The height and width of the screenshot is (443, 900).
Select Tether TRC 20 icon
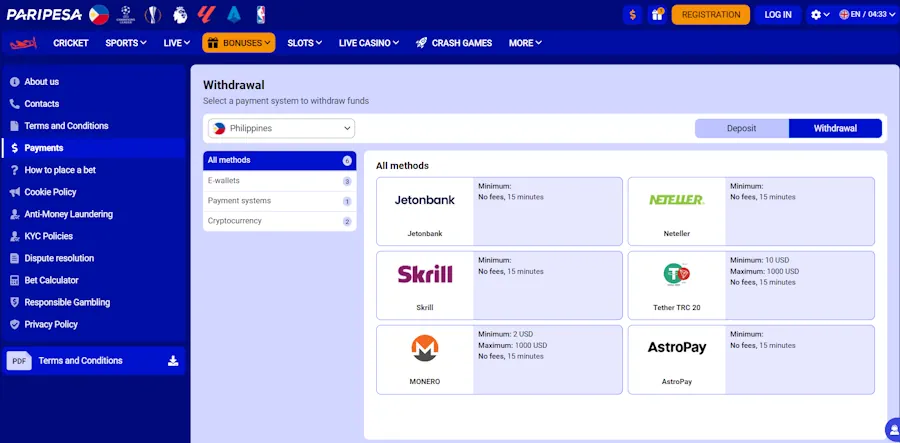pos(677,274)
